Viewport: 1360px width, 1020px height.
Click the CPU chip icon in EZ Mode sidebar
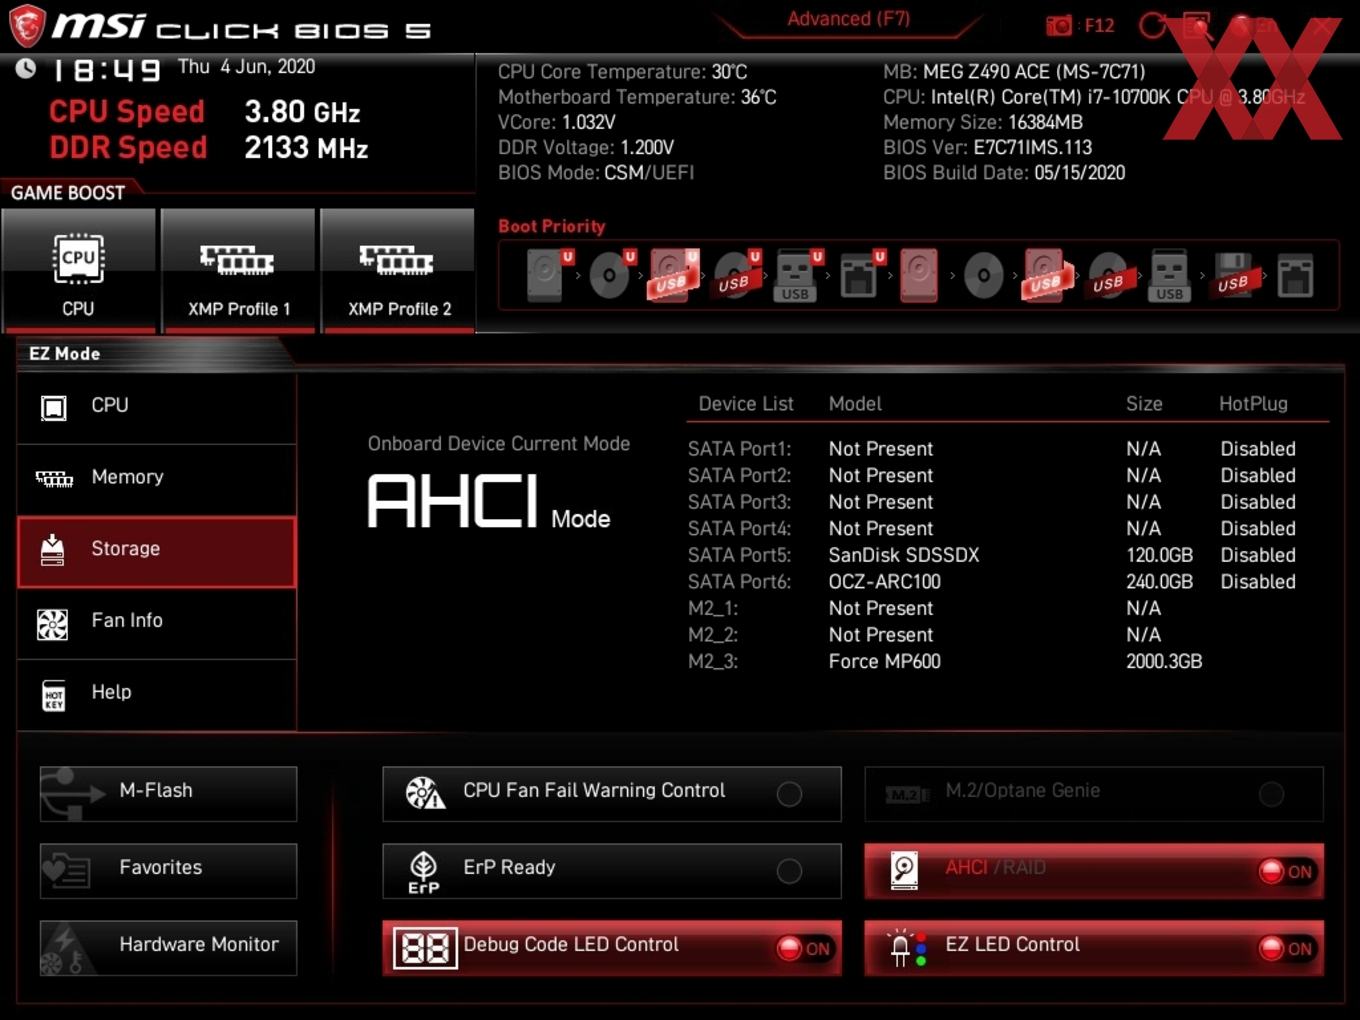(x=53, y=407)
